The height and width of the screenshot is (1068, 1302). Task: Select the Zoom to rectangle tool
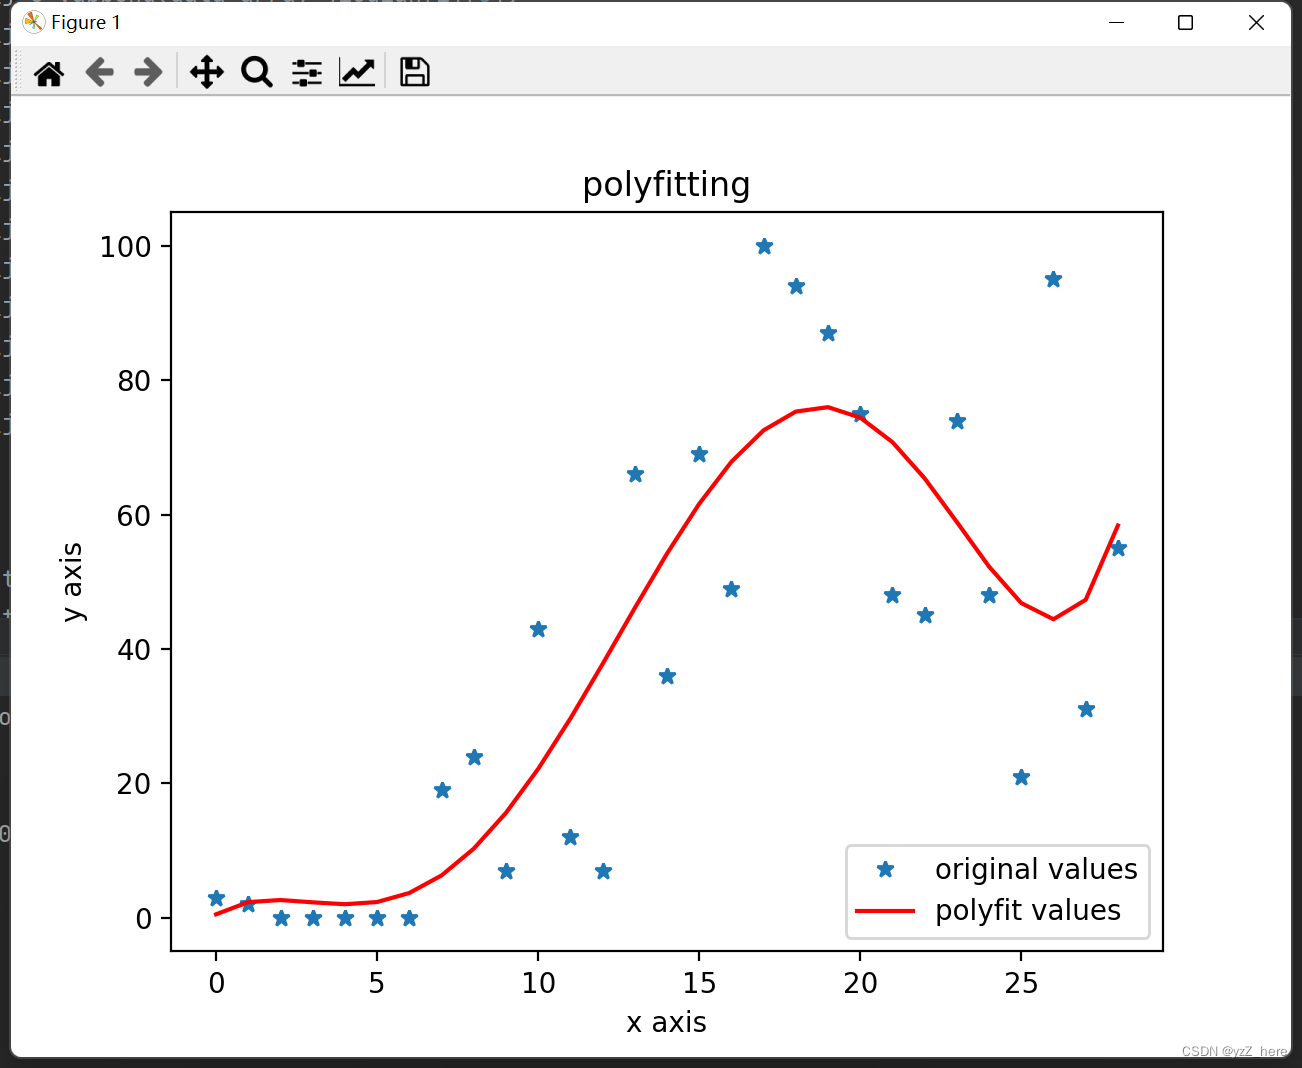(x=257, y=72)
